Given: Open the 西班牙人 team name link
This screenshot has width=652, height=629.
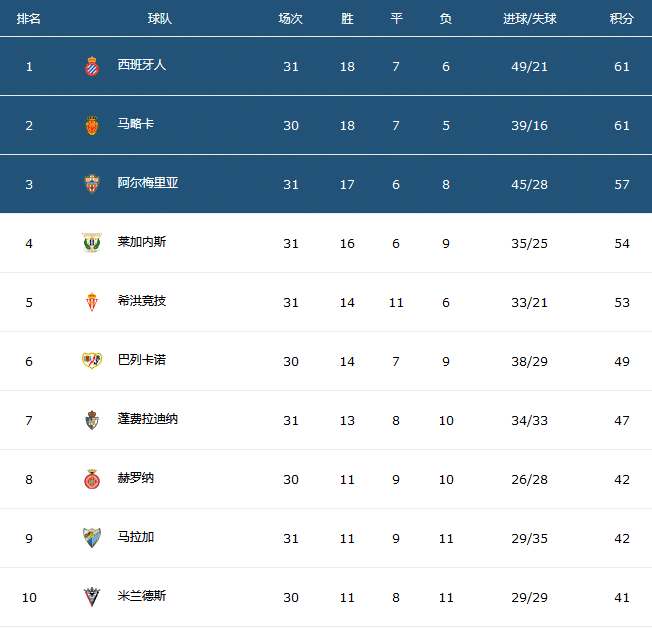Looking at the screenshot, I should pyautogui.click(x=142, y=65).
